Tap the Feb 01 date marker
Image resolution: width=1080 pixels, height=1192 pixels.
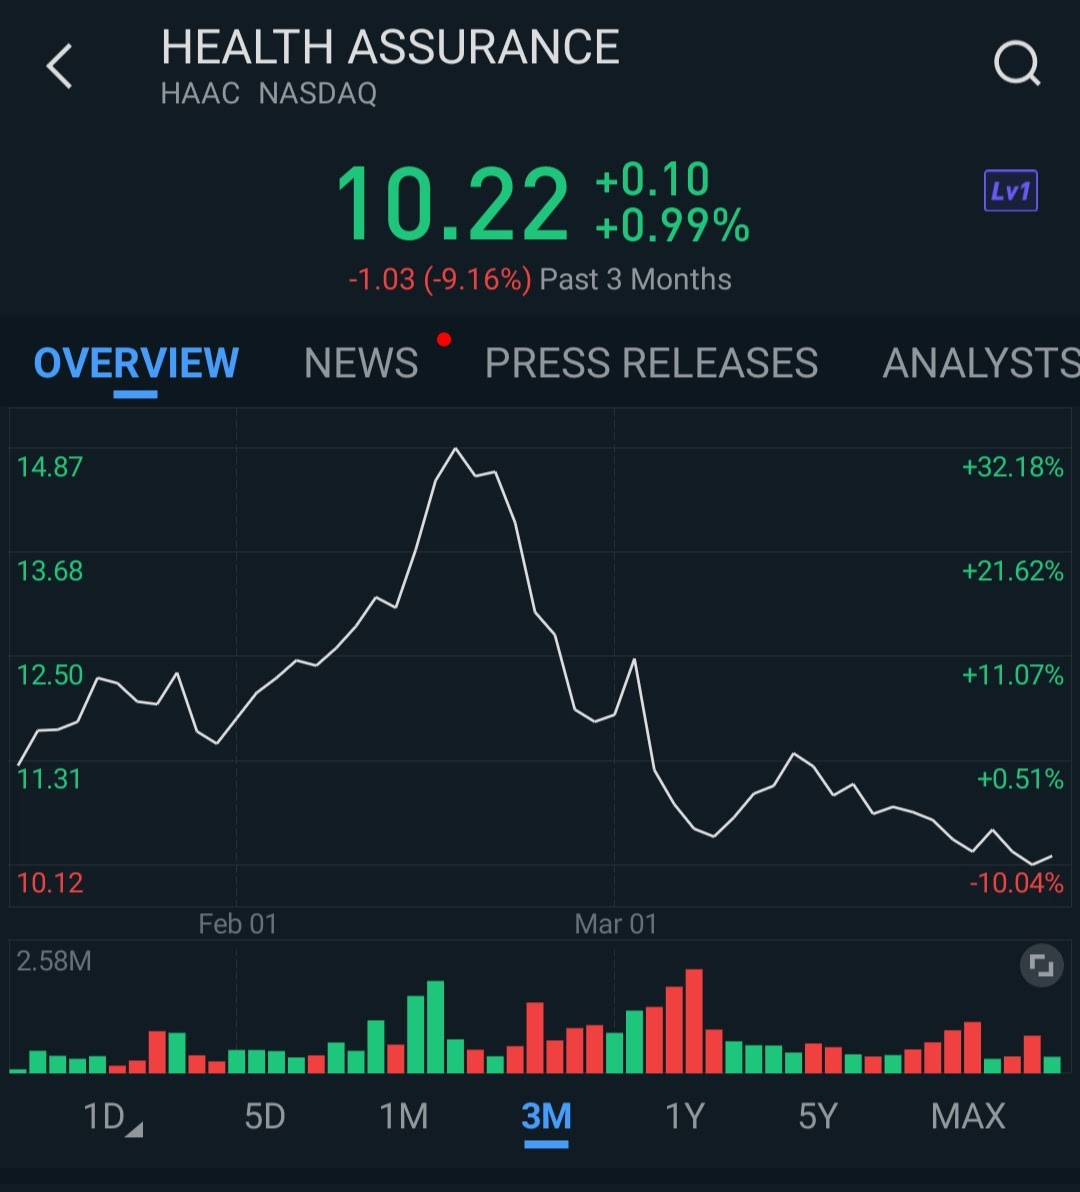(237, 924)
